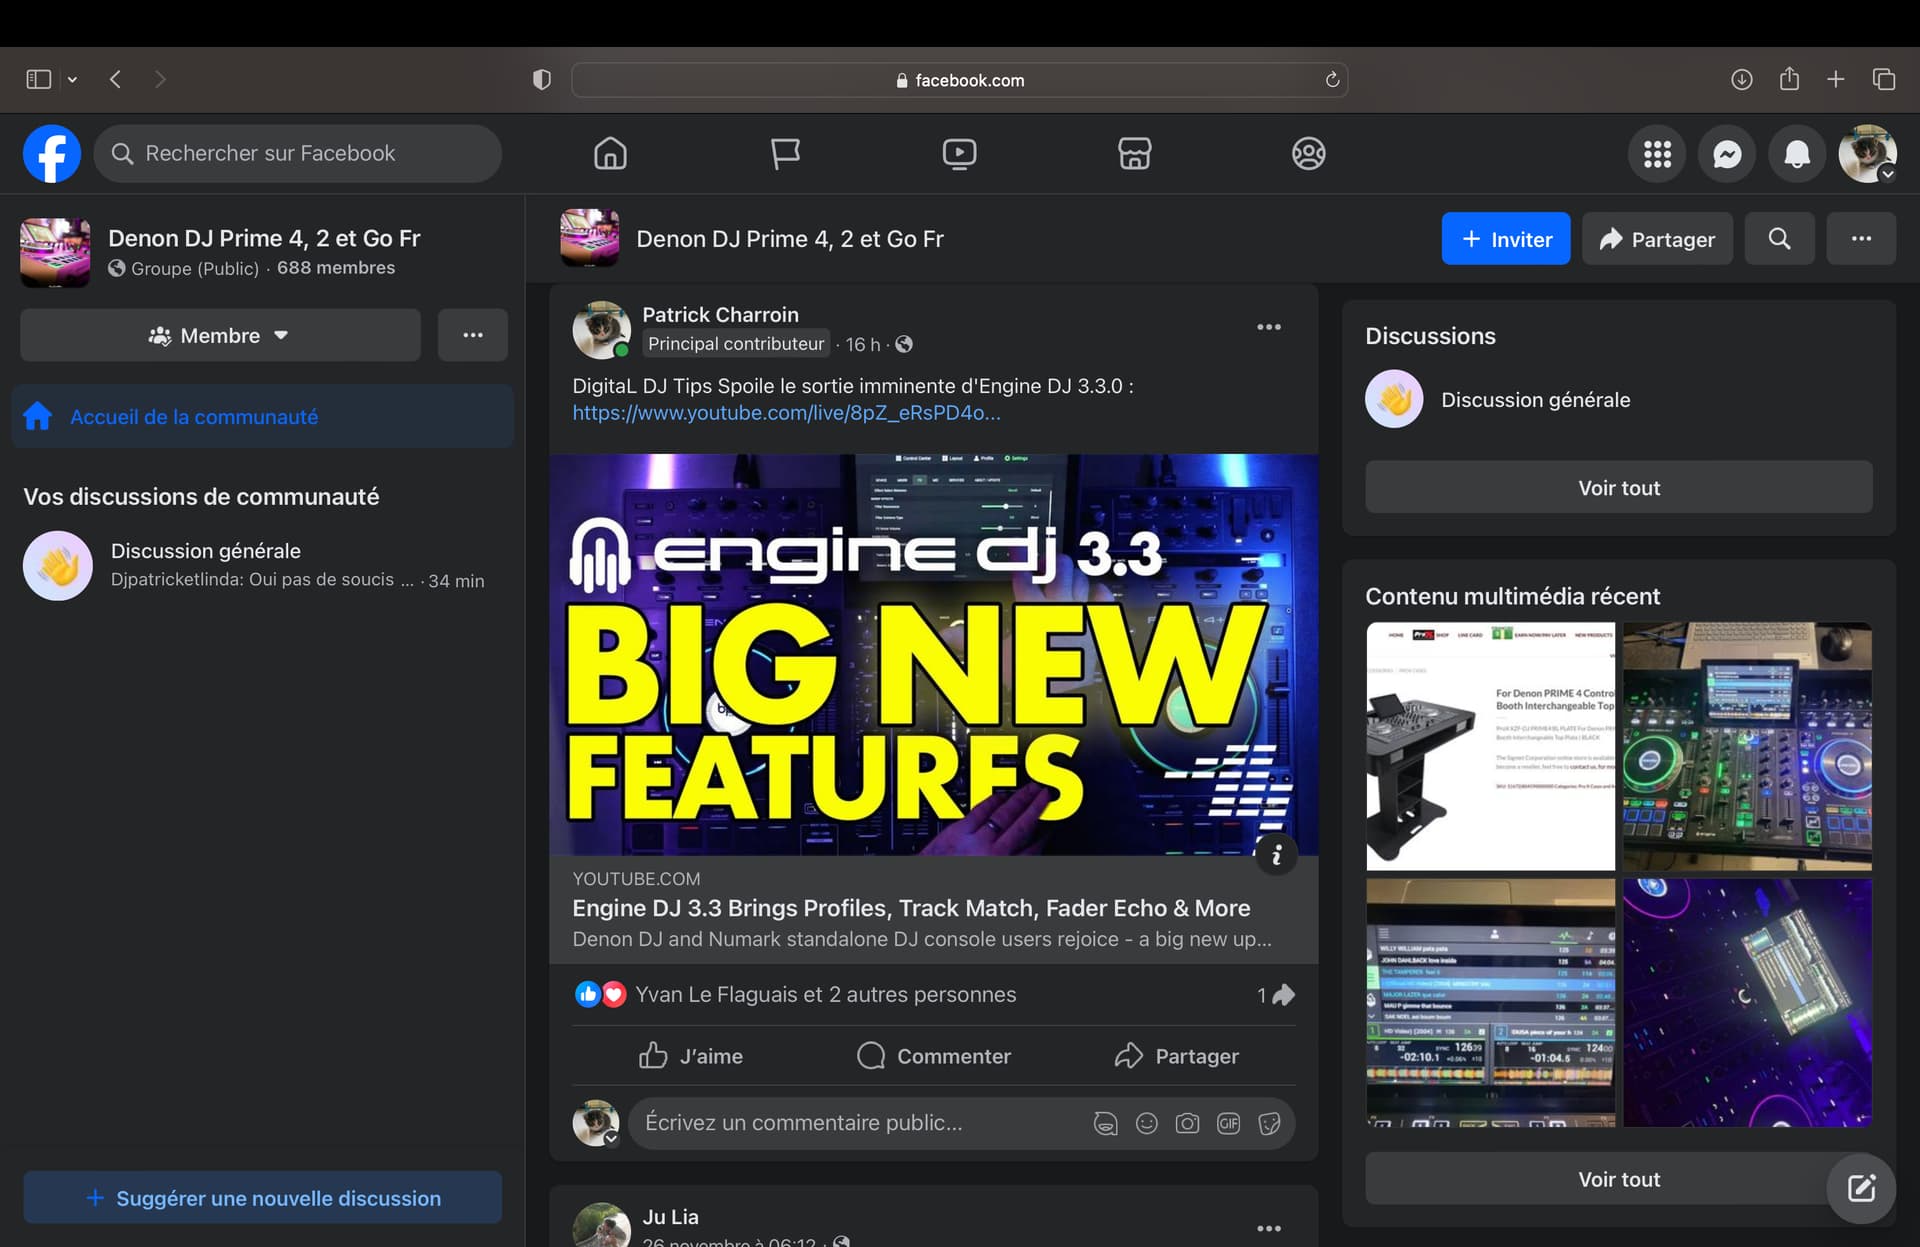The width and height of the screenshot is (1920, 1247).
Task: Click Commenter on the post
Action: [933, 1056]
